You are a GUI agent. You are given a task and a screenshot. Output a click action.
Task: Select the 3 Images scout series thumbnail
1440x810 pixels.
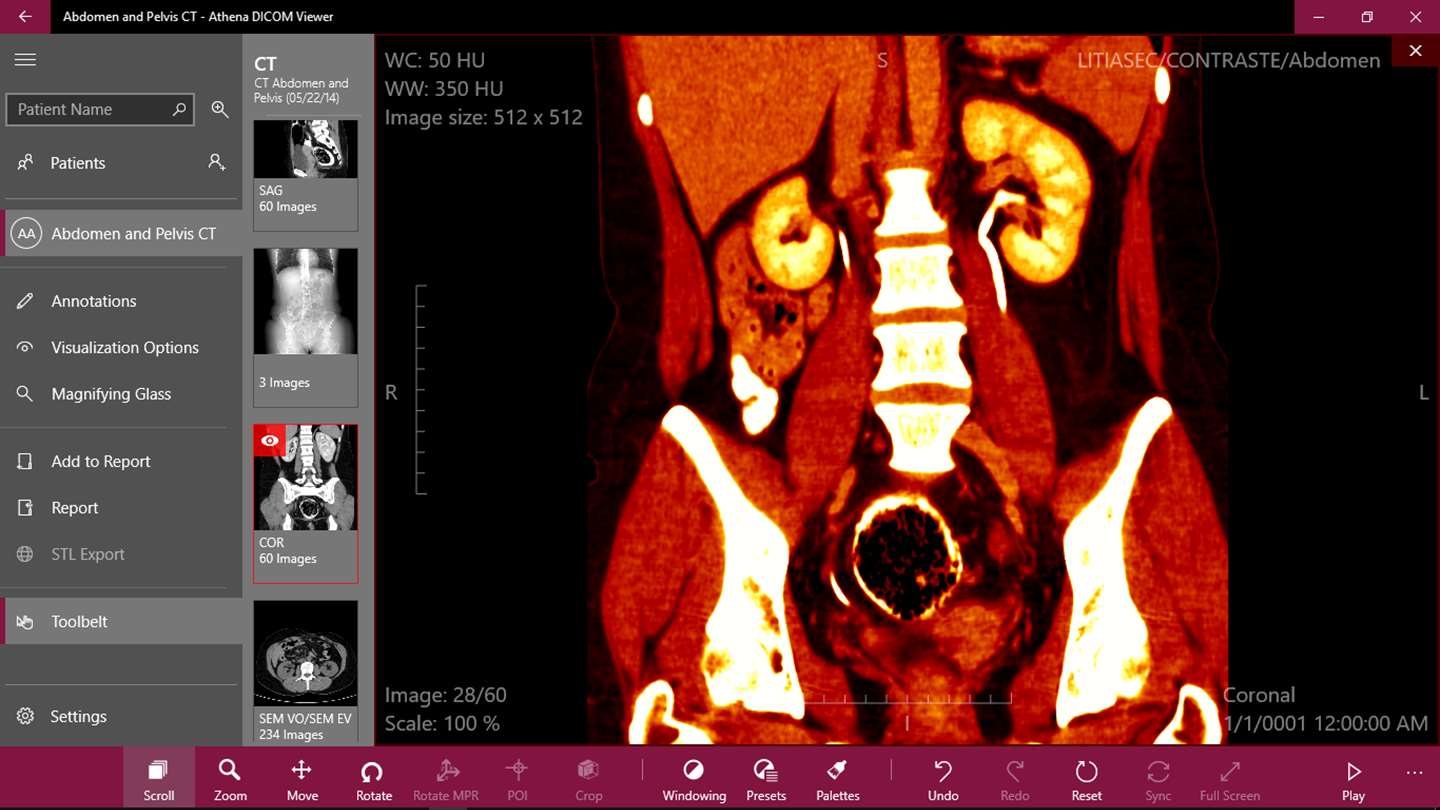coord(306,328)
